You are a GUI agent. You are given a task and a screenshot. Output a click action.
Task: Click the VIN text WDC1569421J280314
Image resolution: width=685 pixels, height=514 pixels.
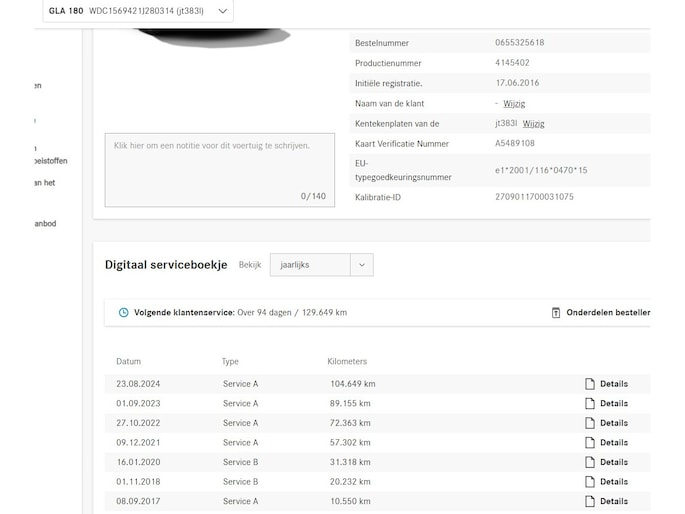pos(131,11)
